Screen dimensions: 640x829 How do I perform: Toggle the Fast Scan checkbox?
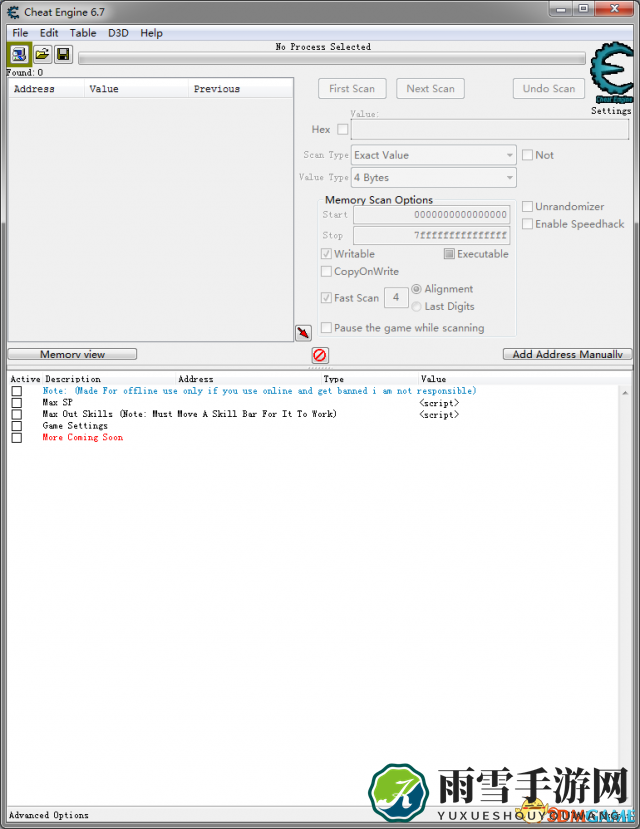pyautogui.click(x=326, y=298)
